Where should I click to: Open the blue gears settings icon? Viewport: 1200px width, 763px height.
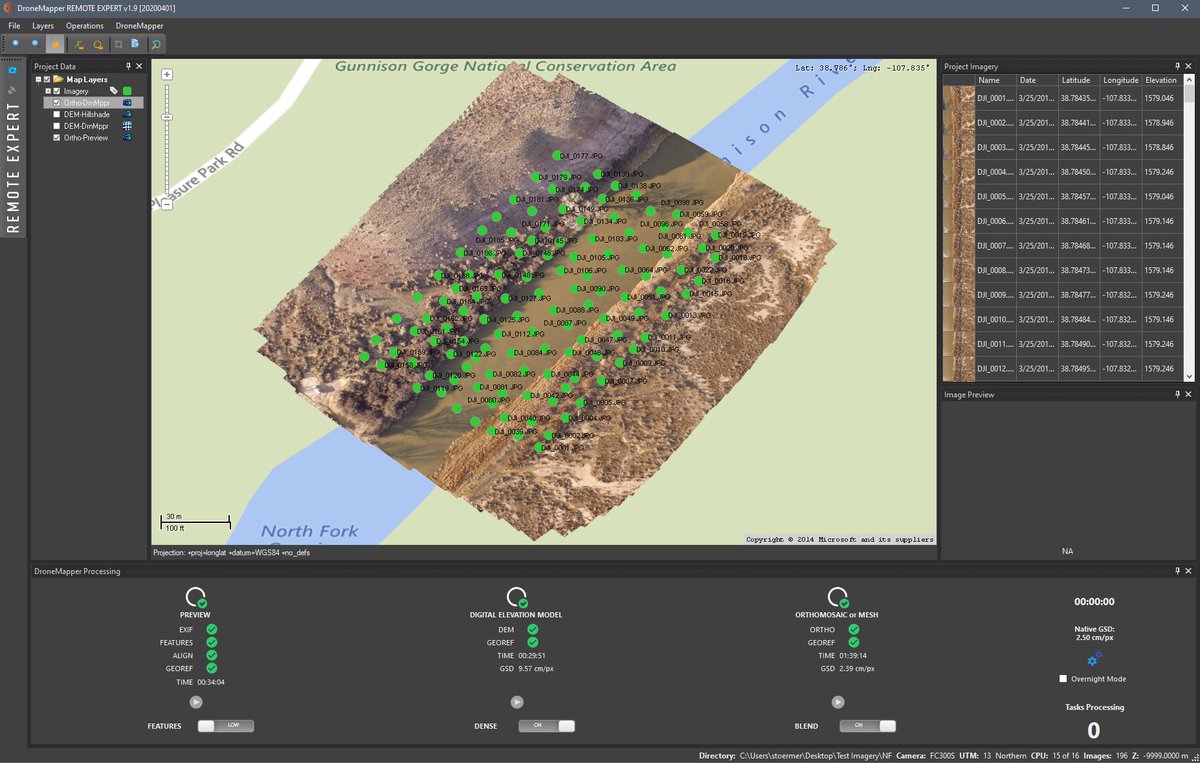[1094, 657]
